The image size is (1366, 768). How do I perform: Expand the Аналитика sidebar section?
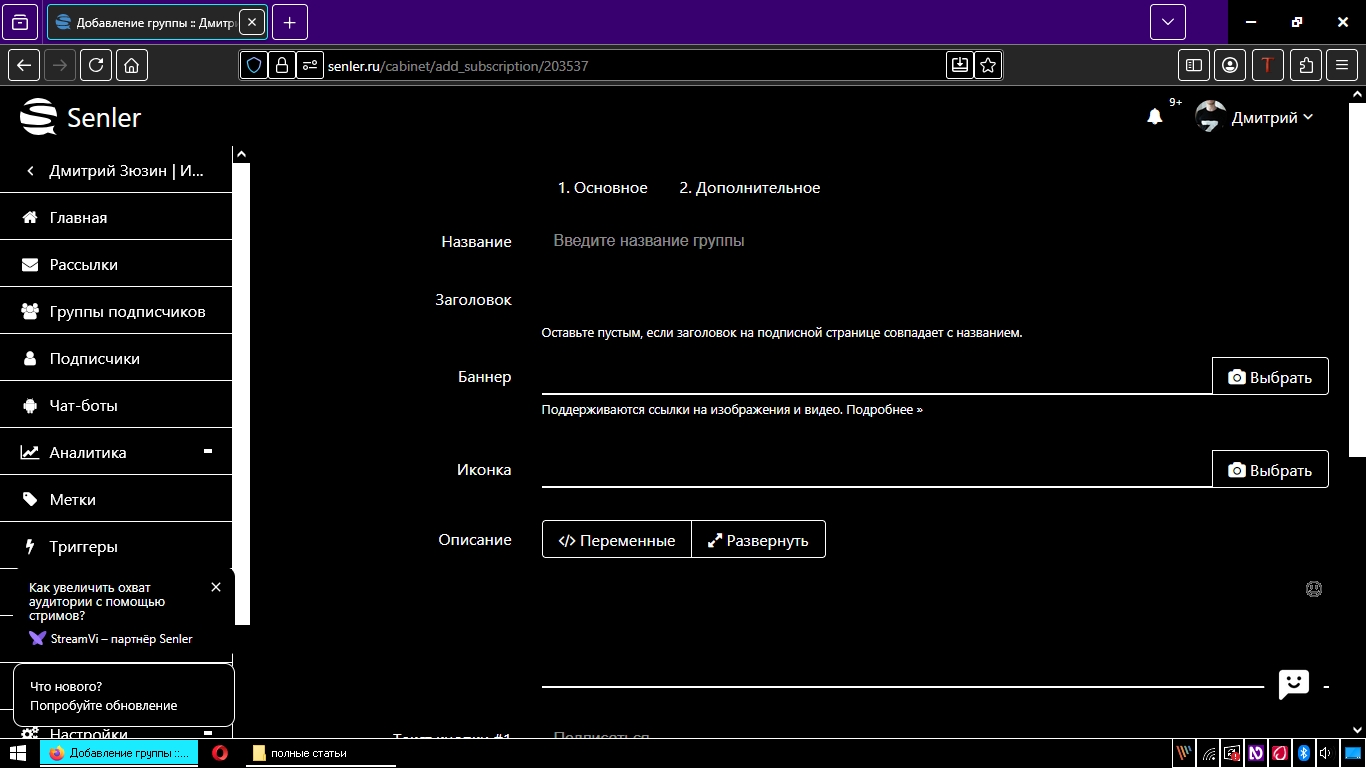[x=207, y=452]
